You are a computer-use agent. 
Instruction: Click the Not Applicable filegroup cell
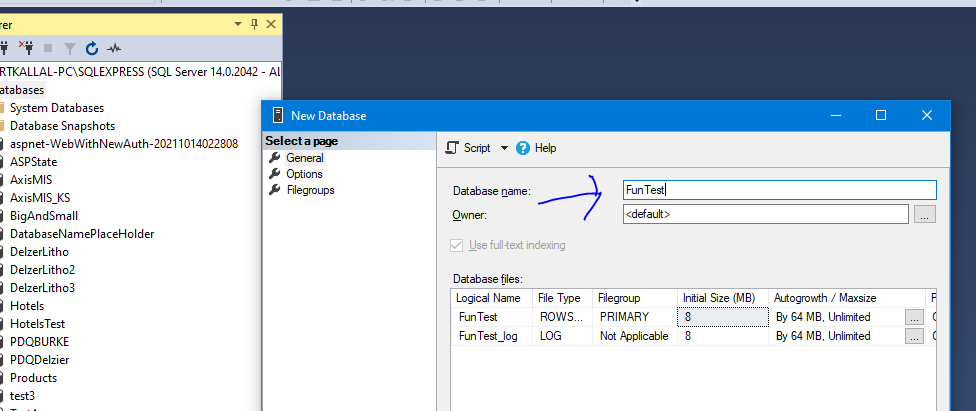click(x=634, y=336)
